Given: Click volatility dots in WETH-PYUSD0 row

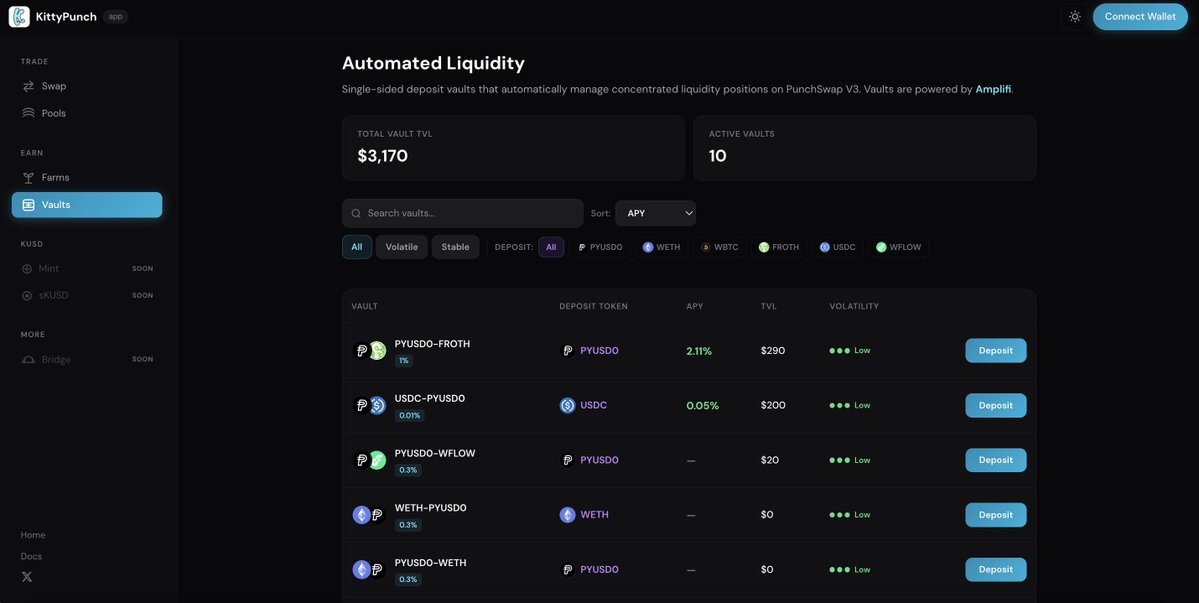Looking at the screenshot, I should 840,515.
